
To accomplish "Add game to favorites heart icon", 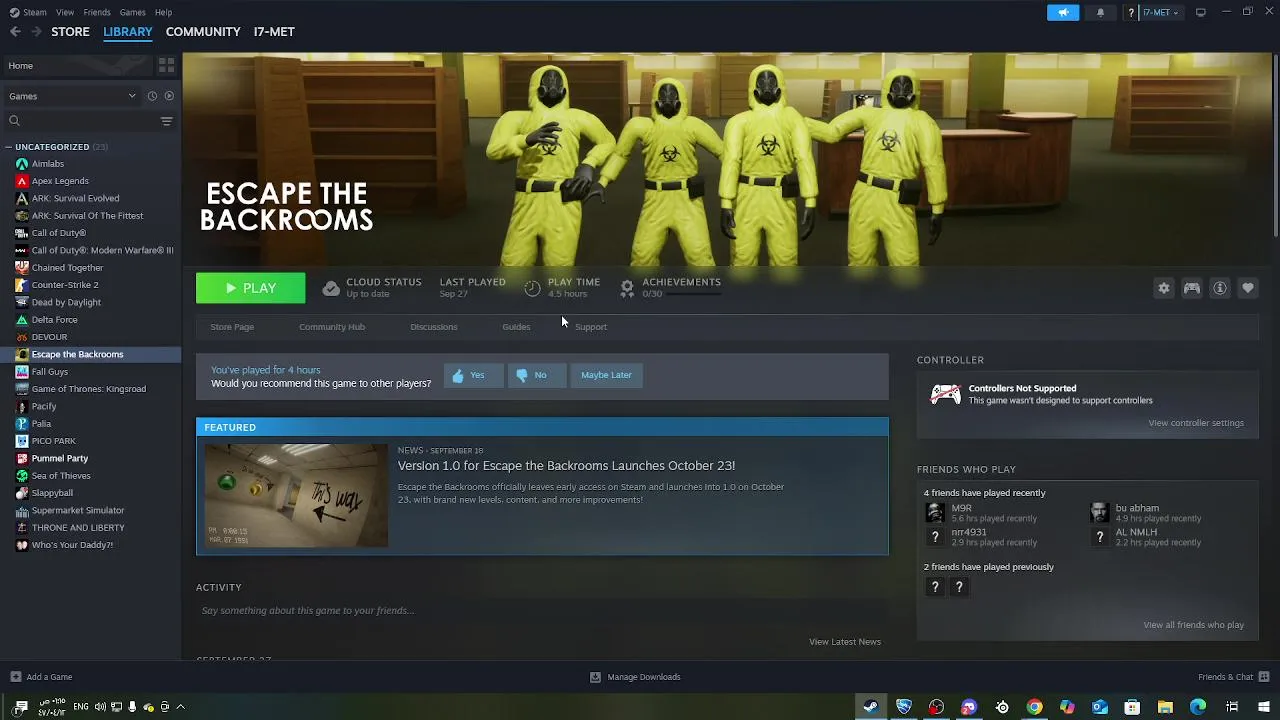I will 1248,288.
